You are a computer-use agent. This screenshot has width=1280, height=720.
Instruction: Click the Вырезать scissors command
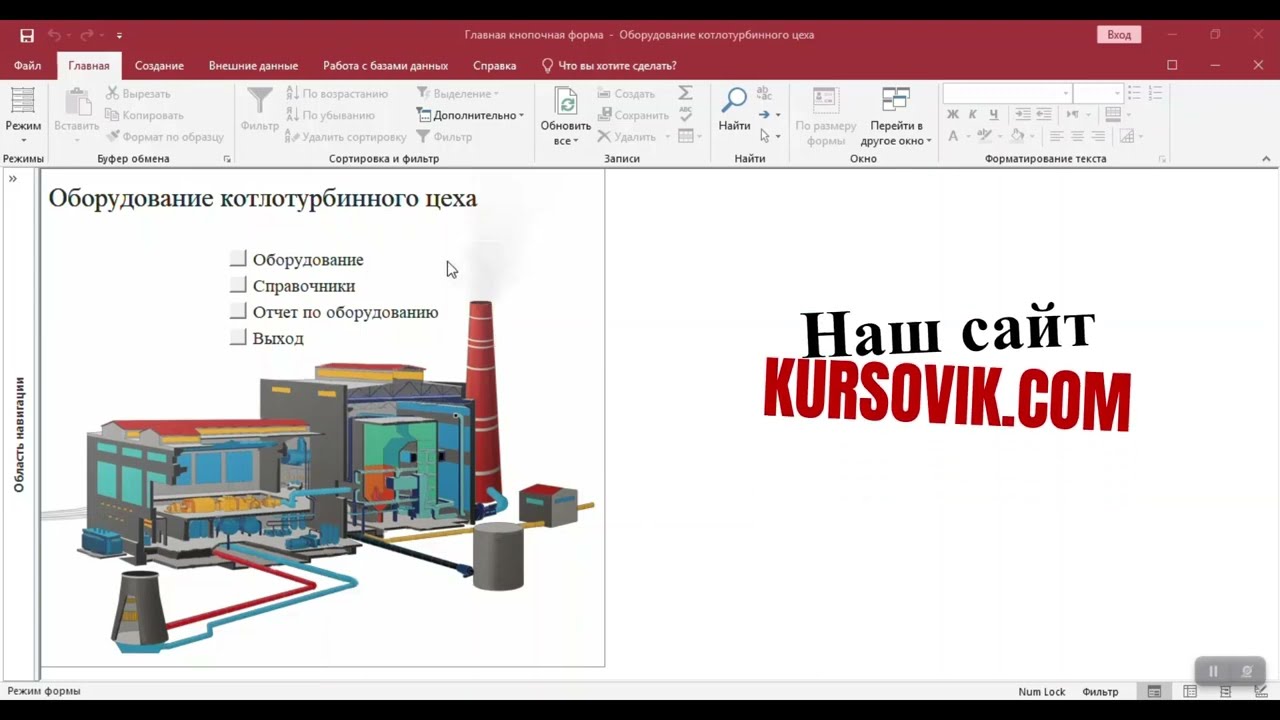click(x=138, y=93)
